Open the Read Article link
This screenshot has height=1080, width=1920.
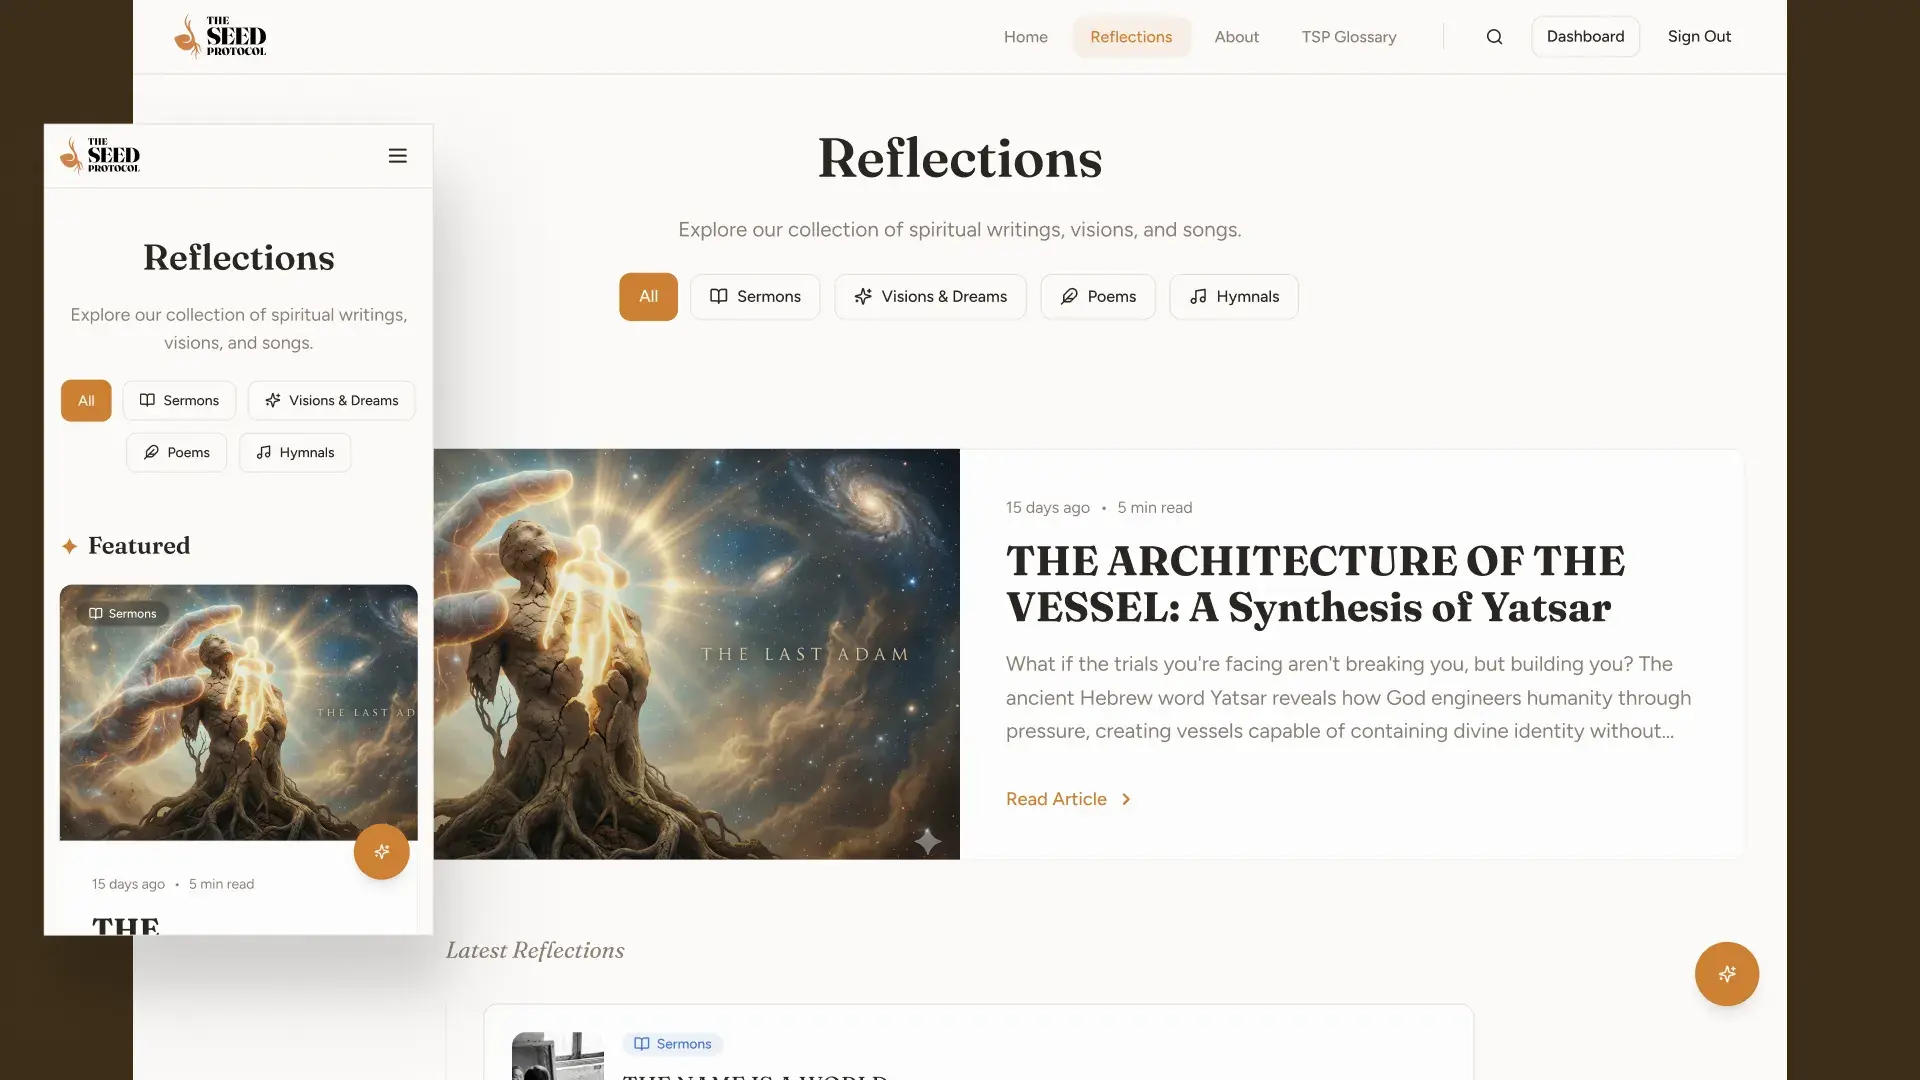coord(1056,799)
